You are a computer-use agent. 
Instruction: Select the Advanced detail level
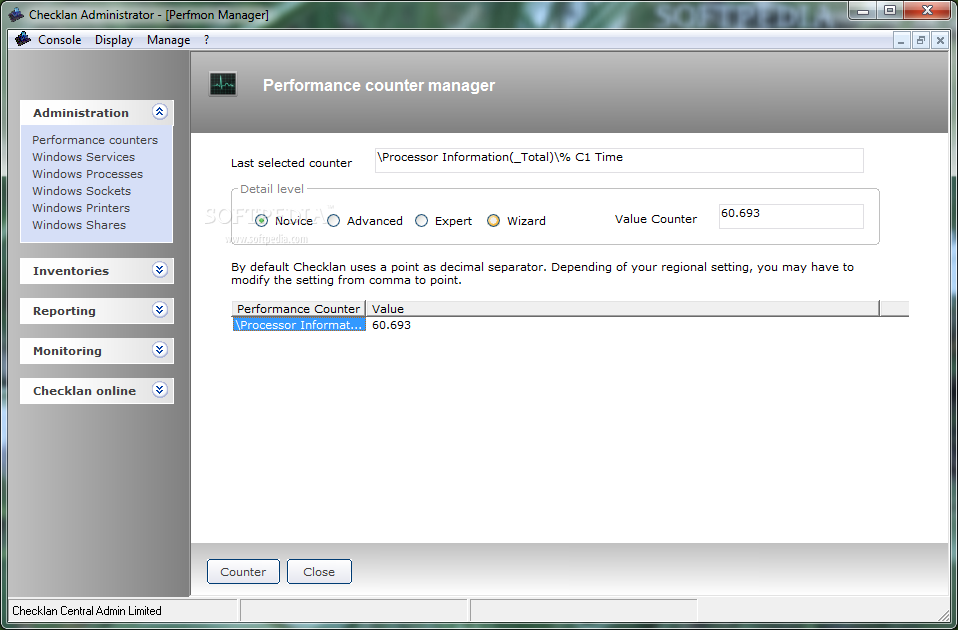click(x=334, y=221)
